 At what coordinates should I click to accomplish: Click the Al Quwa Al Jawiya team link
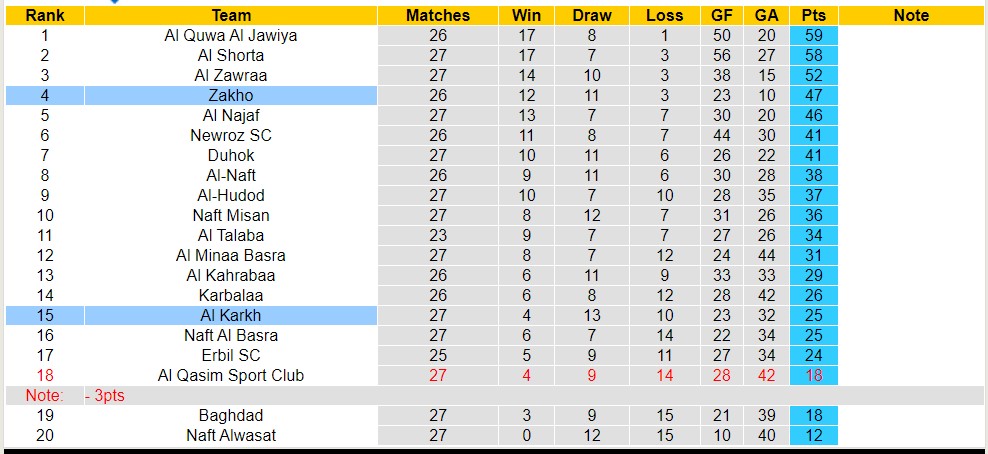coord(231,35)
